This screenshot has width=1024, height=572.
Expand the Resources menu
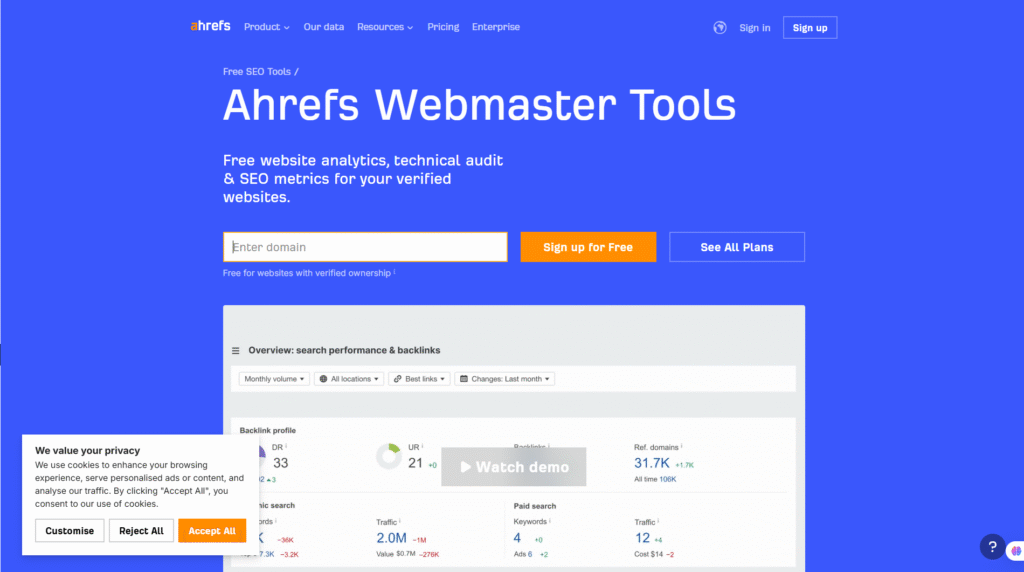(384, 27)
